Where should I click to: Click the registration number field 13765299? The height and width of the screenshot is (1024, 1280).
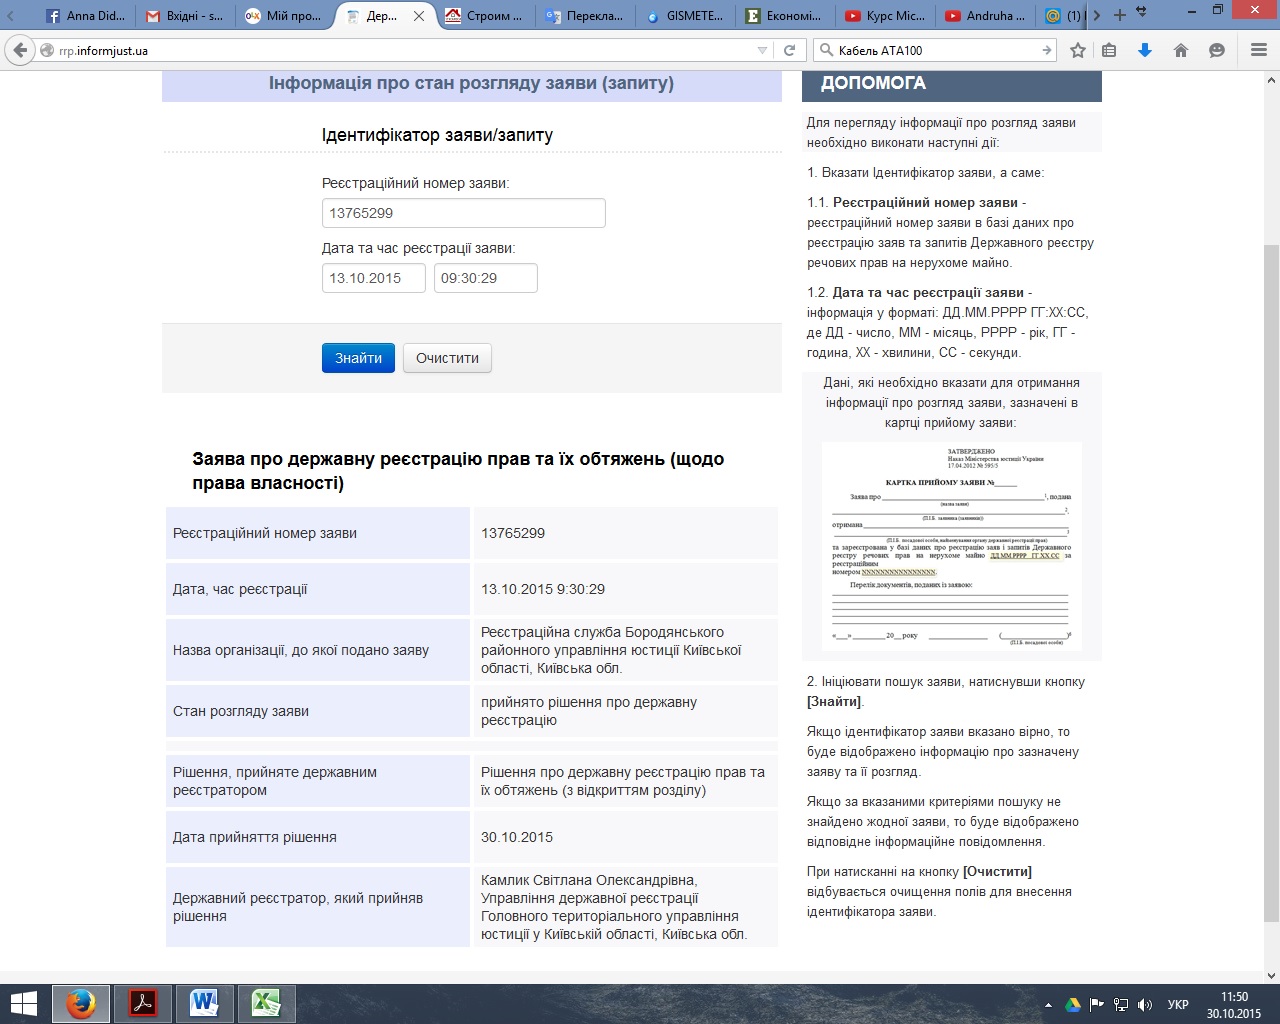(463, 213)
